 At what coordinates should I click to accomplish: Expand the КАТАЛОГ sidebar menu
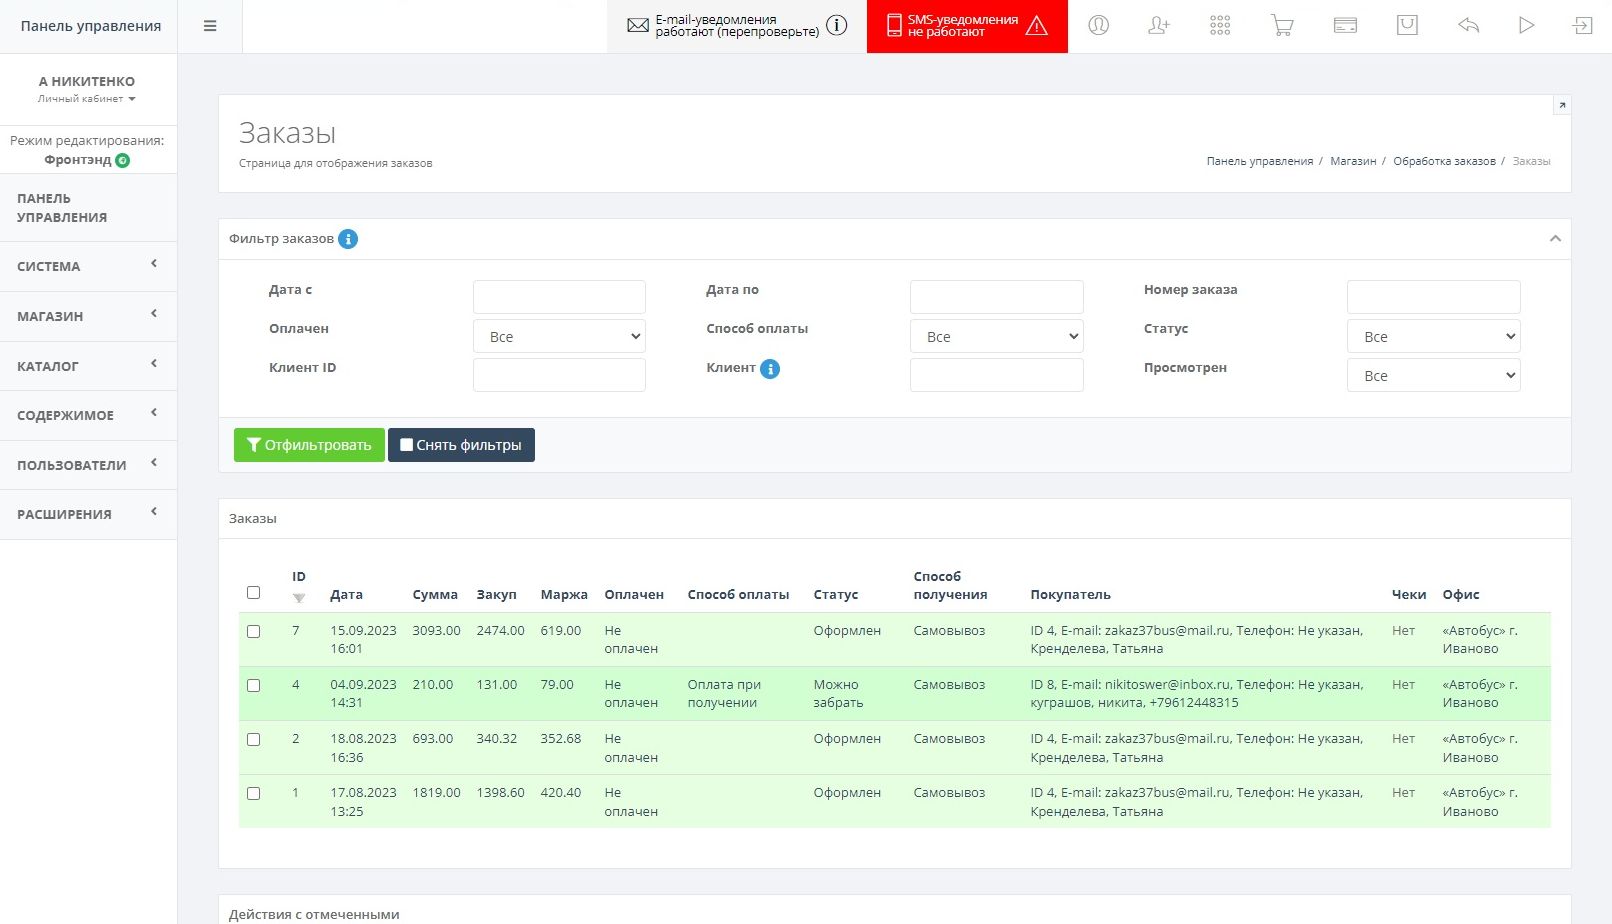(88, 366)
